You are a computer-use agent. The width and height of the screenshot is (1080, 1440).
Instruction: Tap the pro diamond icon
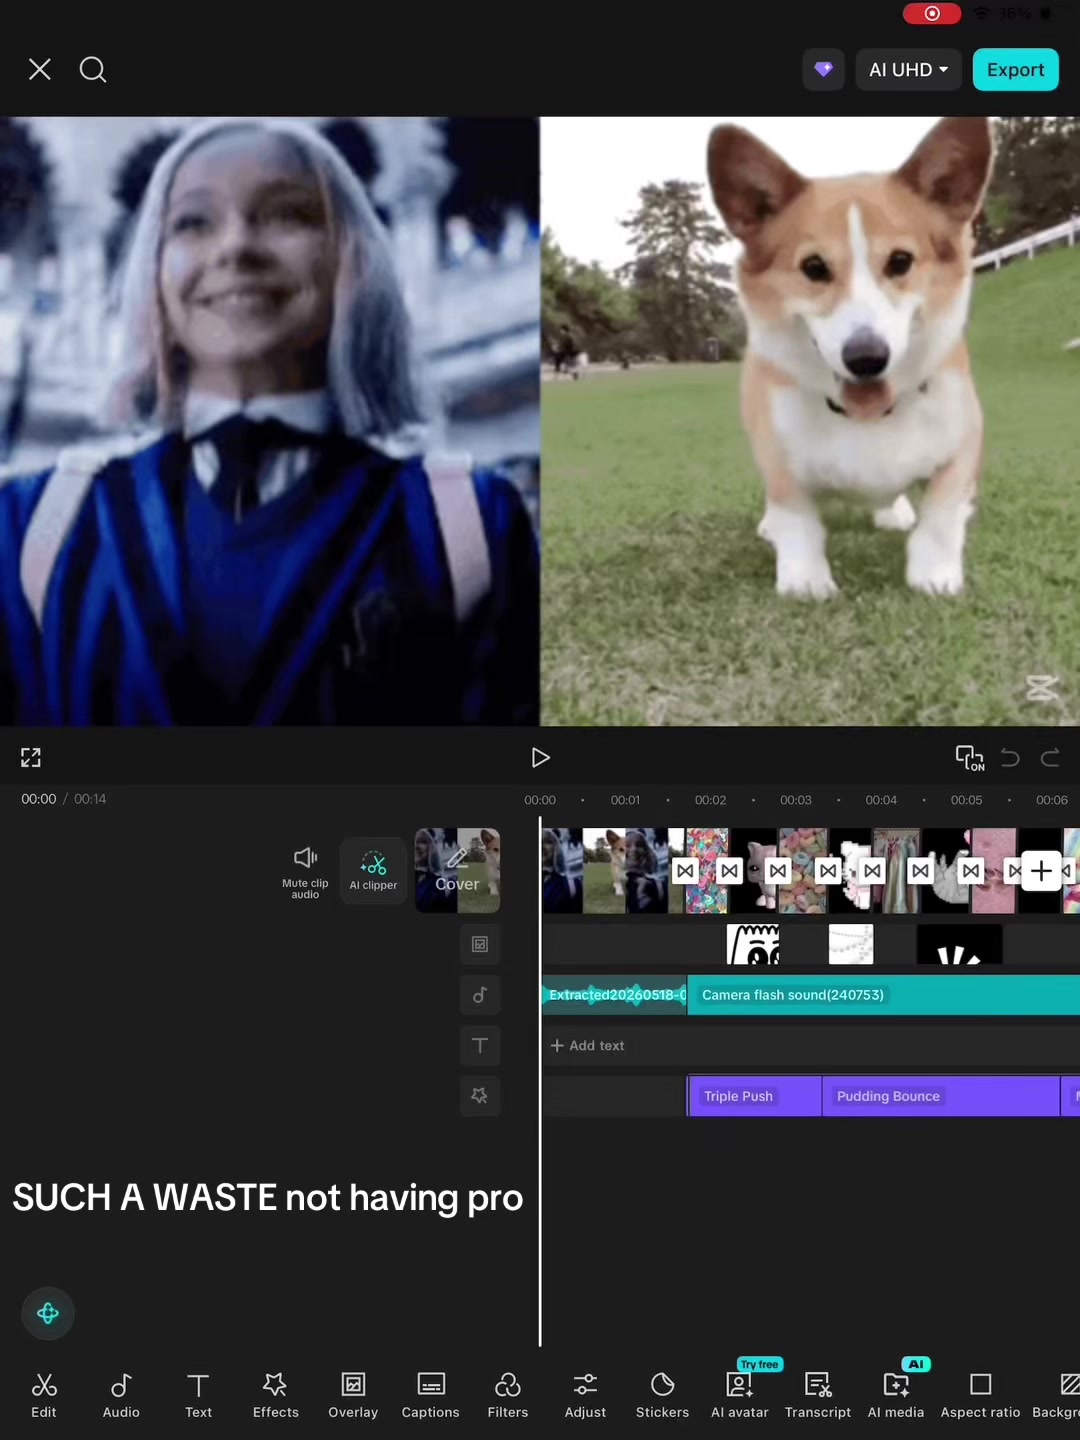pyautogui.click(x=823, y=70)
